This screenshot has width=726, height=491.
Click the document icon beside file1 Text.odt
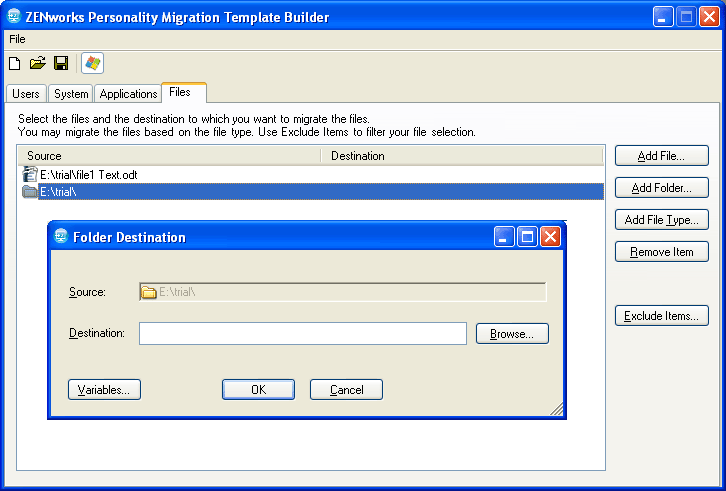click(x=30, y=174)
